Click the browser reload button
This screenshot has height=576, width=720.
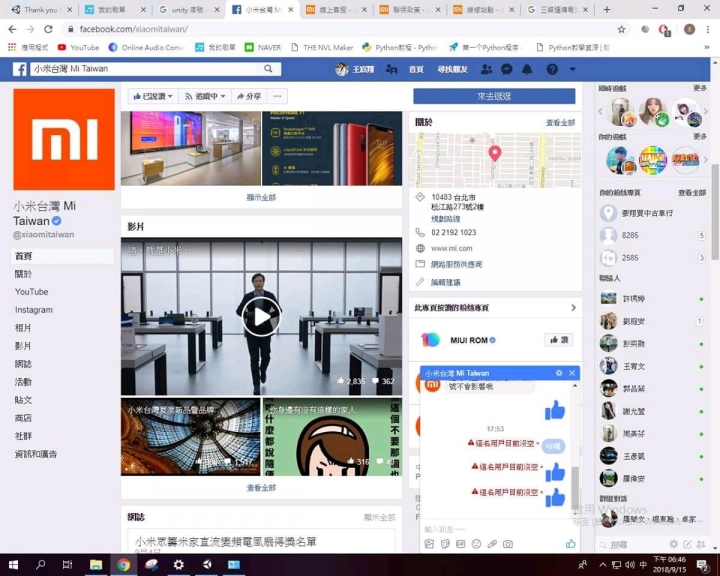click(48, 29)
